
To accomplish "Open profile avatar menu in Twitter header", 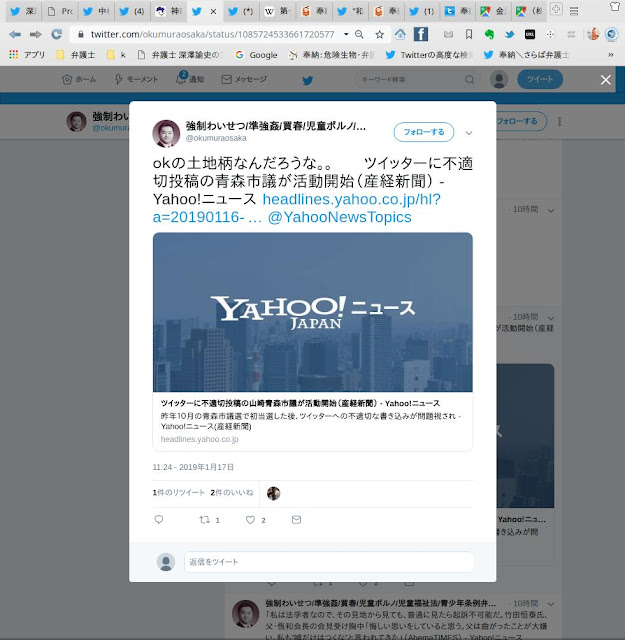I will coord(499,79).
